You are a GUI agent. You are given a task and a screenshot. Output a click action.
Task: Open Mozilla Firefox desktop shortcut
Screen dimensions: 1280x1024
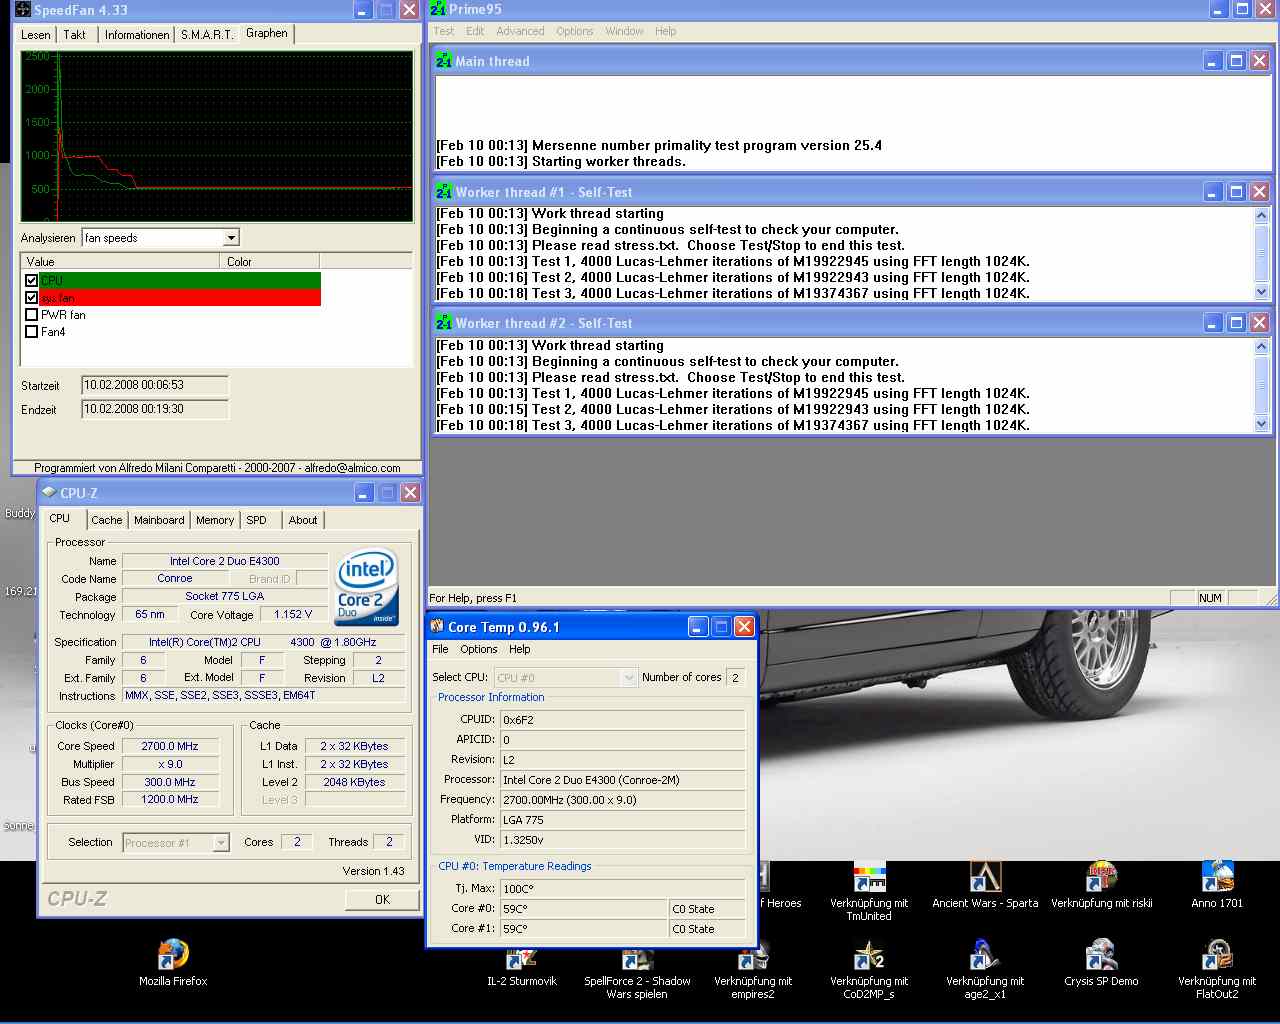click(x=173, y=956)
